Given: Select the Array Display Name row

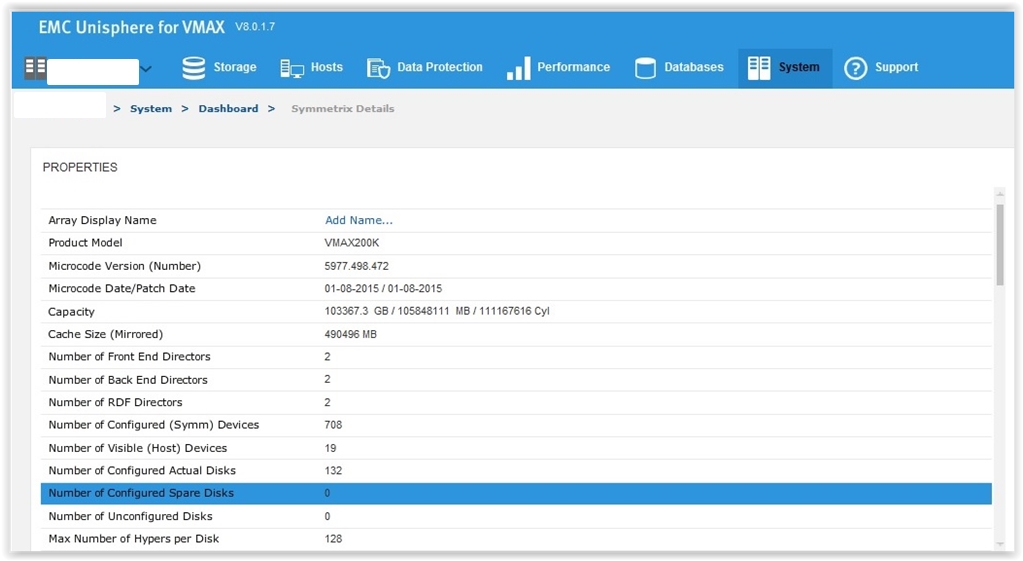Looking at the screenshot, I should click(516, 220).
